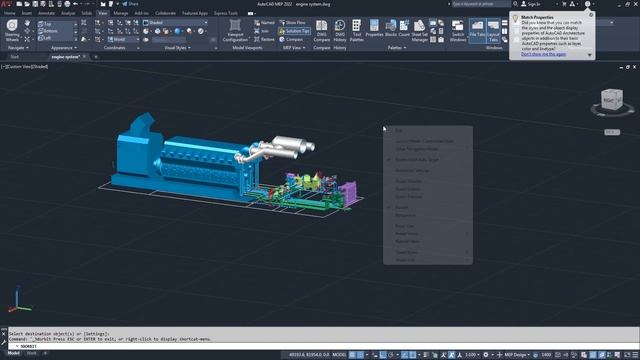Open Tool Palettes
Viewport: 640px width, 360px height.
[x=356, y=31]
